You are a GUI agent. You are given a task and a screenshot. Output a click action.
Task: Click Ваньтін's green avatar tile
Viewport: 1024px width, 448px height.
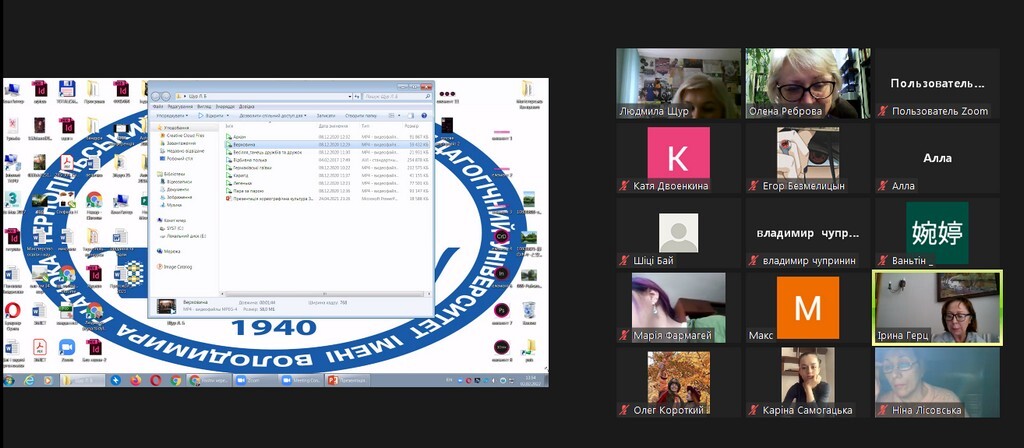pyautogui.click(x=937, y=233)
